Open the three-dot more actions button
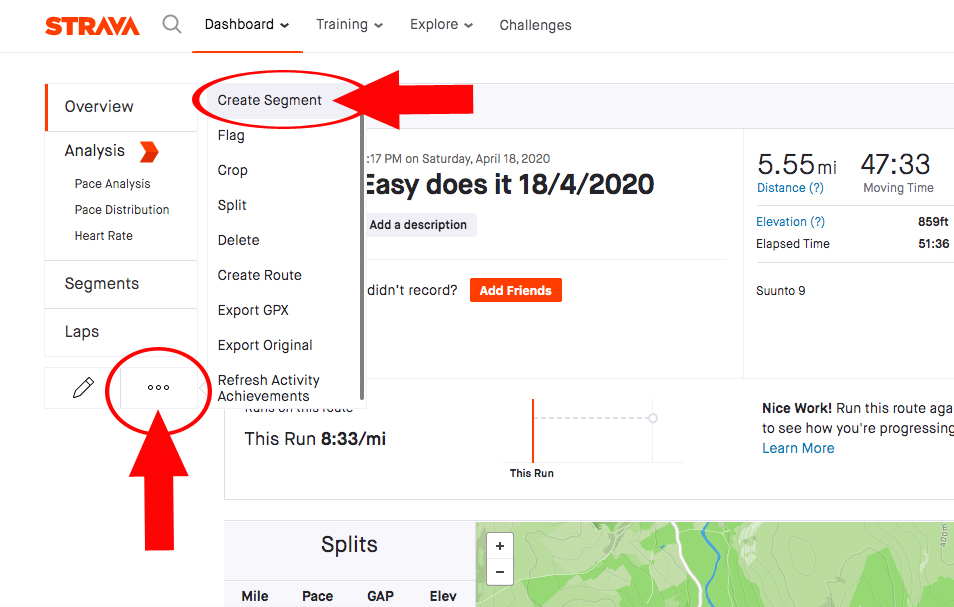 pyautogui.click(x=158, y=388)
